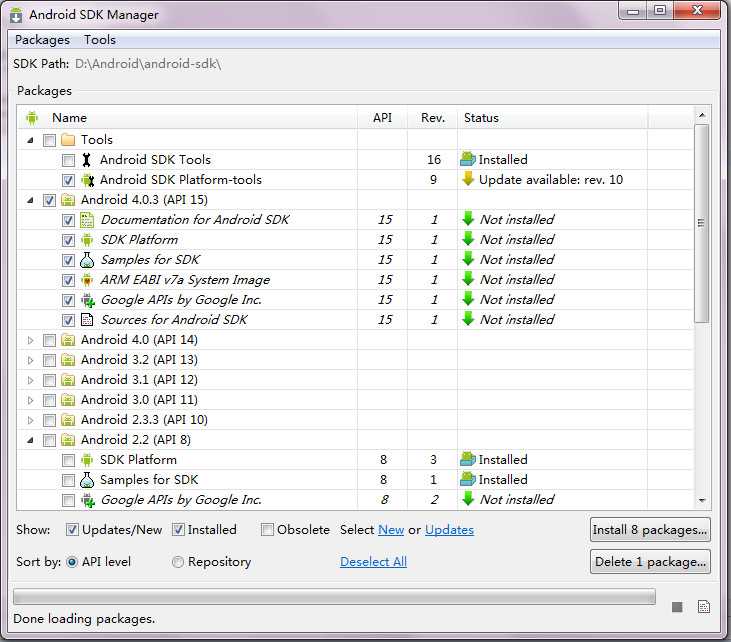Click the API 15 SDK Platform android icon
The width and height of the screenshot is (731, 642).
tap(87, 240)
